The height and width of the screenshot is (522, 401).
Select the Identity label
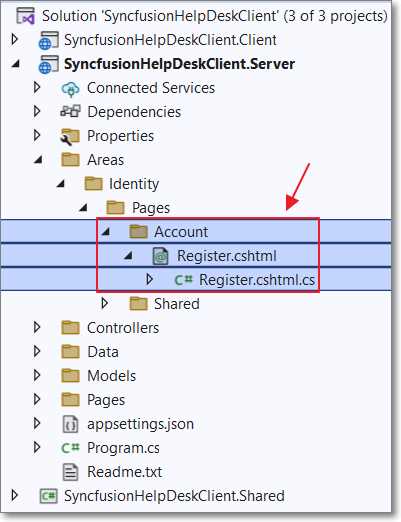pos(134,184)
